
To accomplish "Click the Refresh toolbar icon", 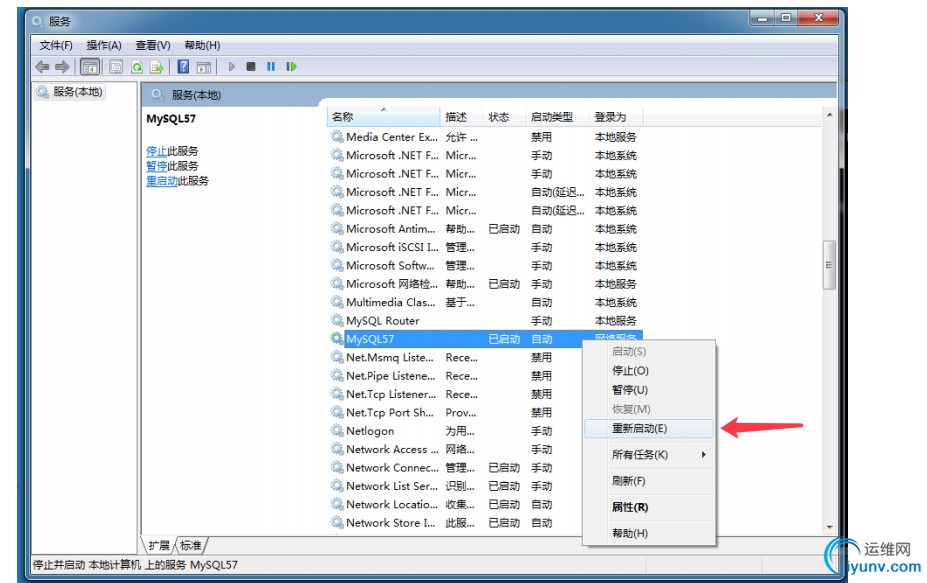I will click(137, 67).
